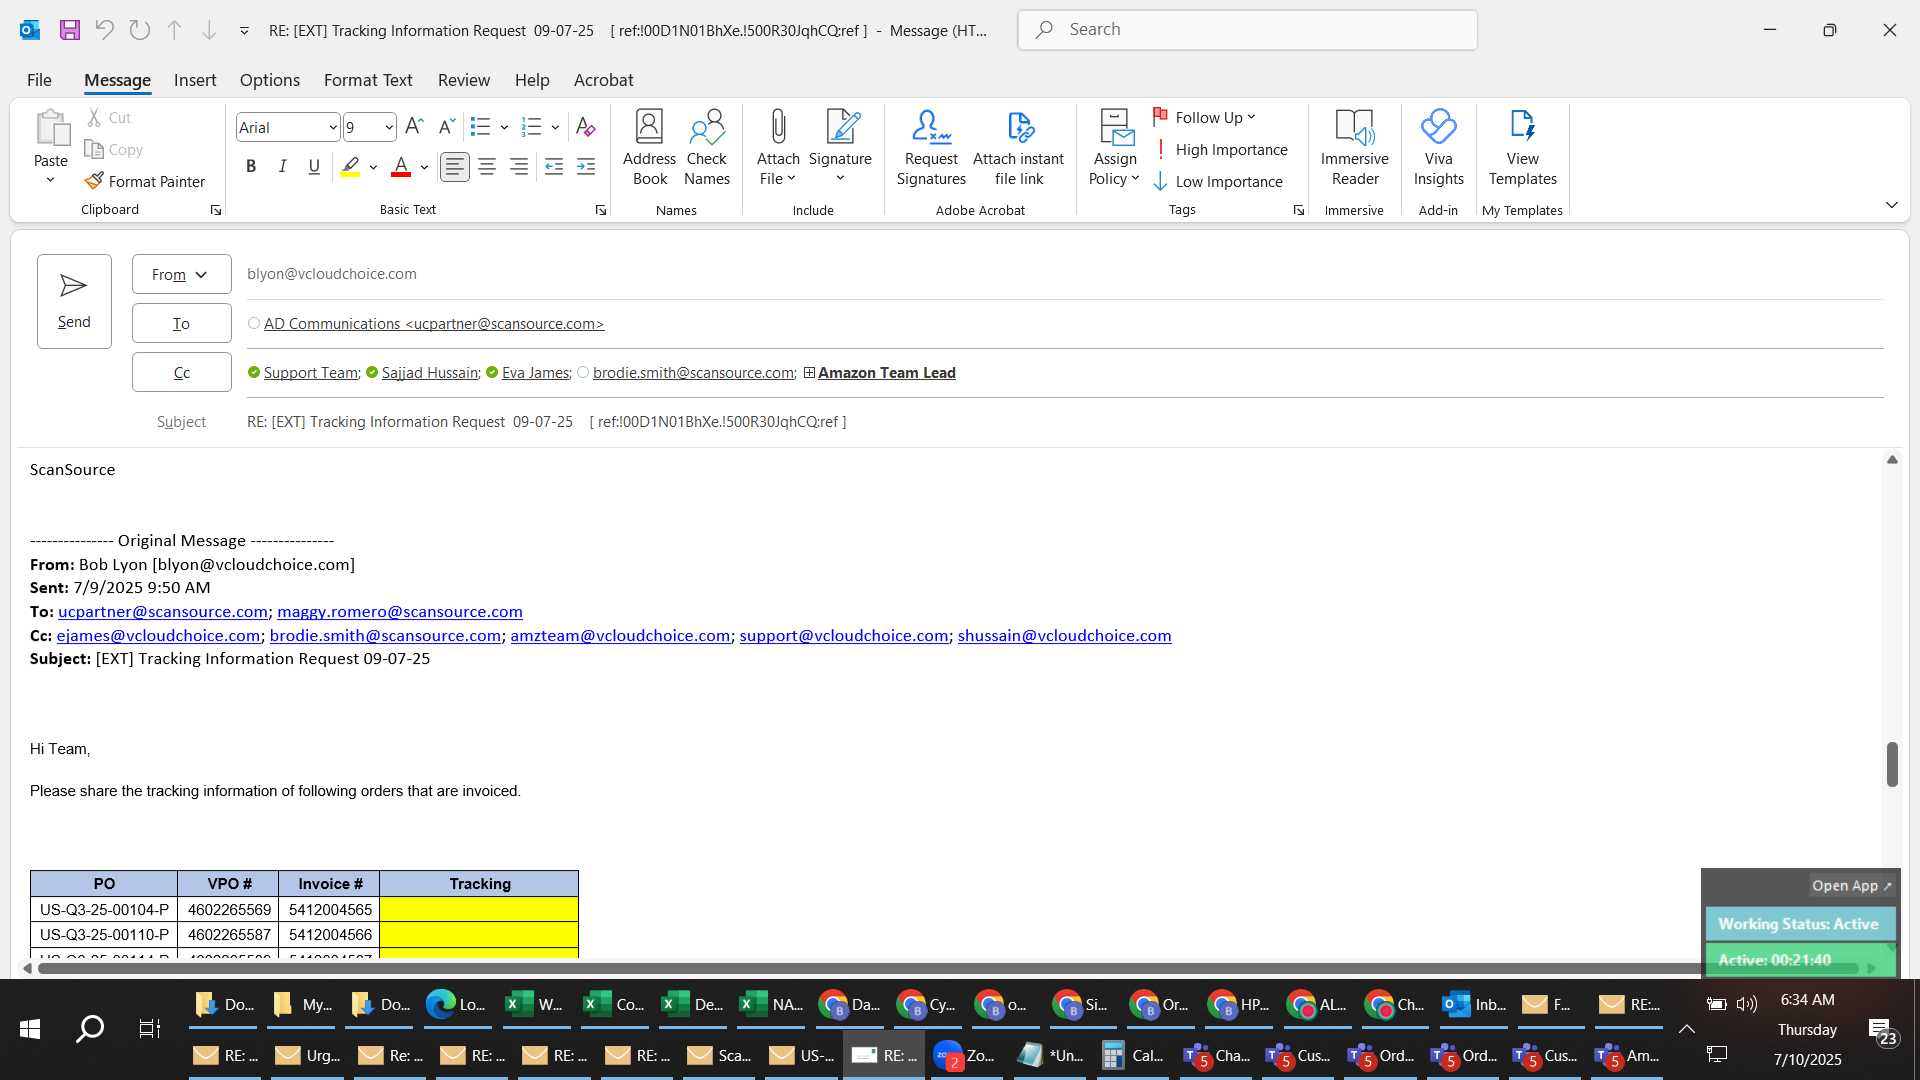
Task: Right align the paragraph
Action: pos(519,167)
